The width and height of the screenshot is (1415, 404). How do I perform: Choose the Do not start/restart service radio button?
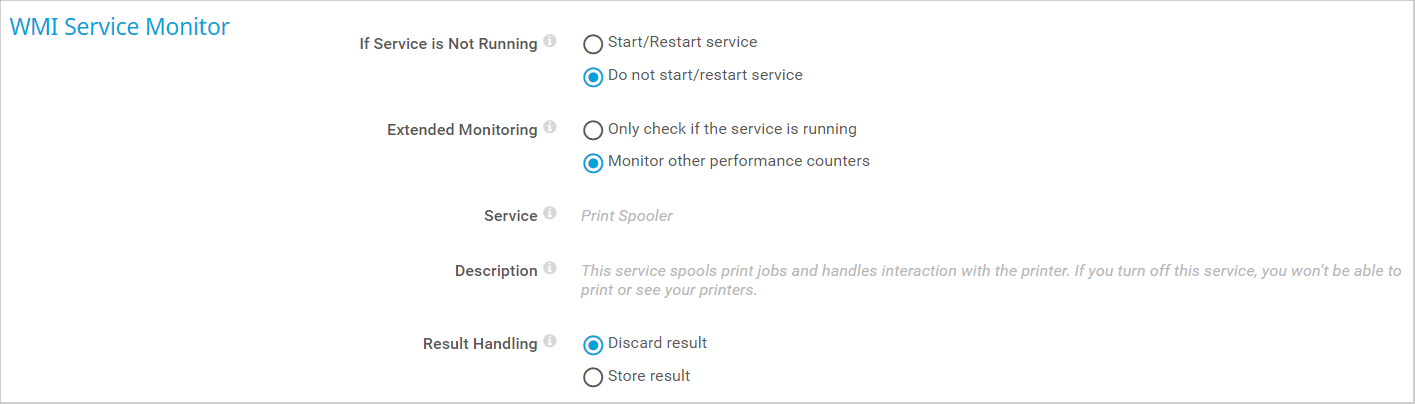click(593, 76)
